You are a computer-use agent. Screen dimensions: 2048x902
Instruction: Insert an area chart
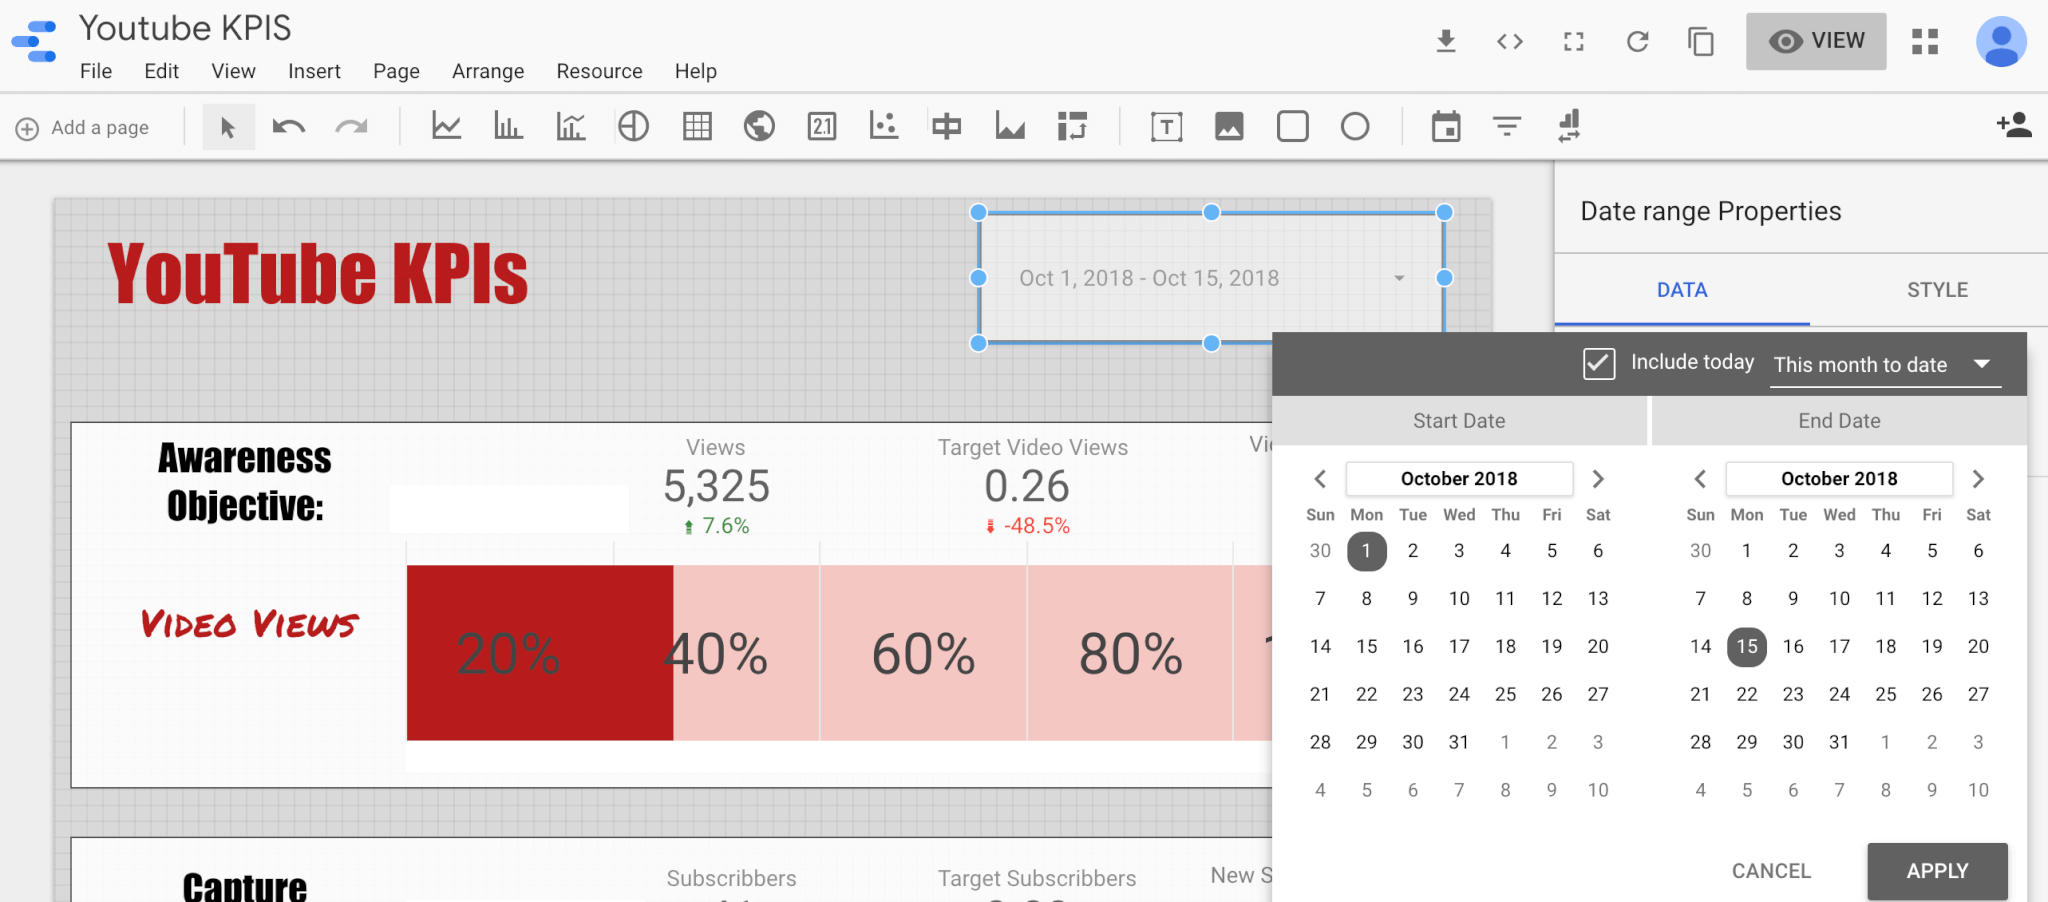tap(1010, 126)
